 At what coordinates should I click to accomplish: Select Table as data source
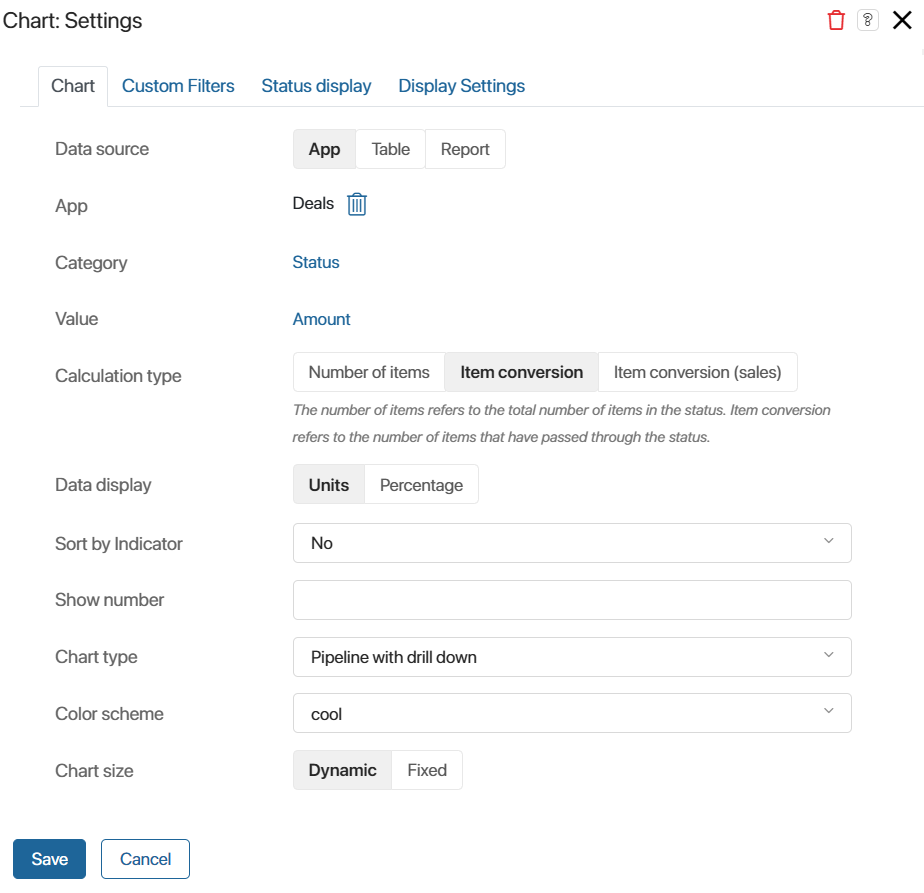tap(390, 149)
